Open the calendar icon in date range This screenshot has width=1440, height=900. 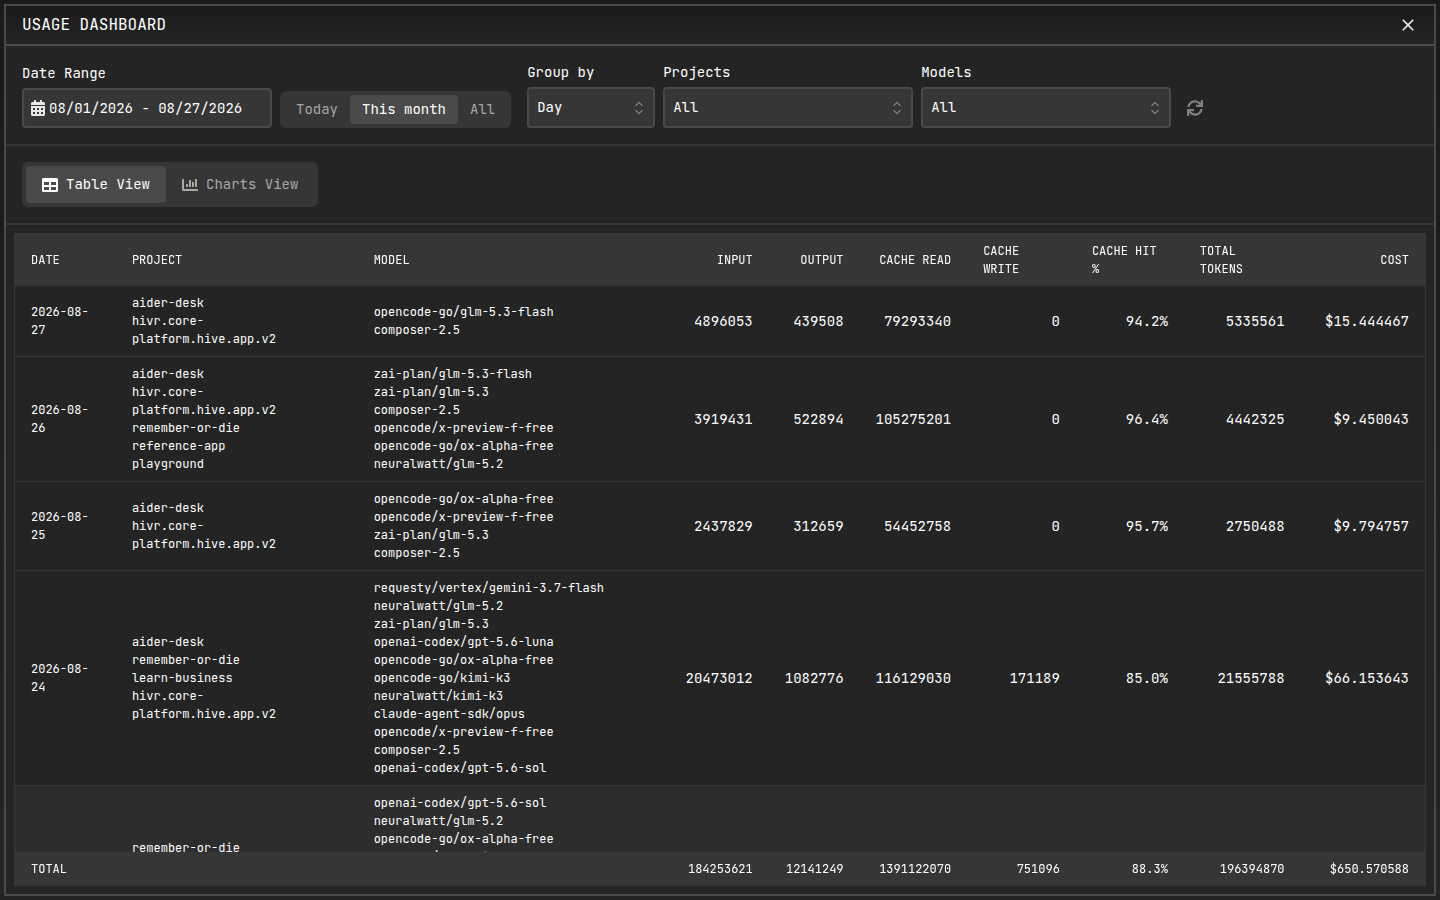(x=38, y=108)
